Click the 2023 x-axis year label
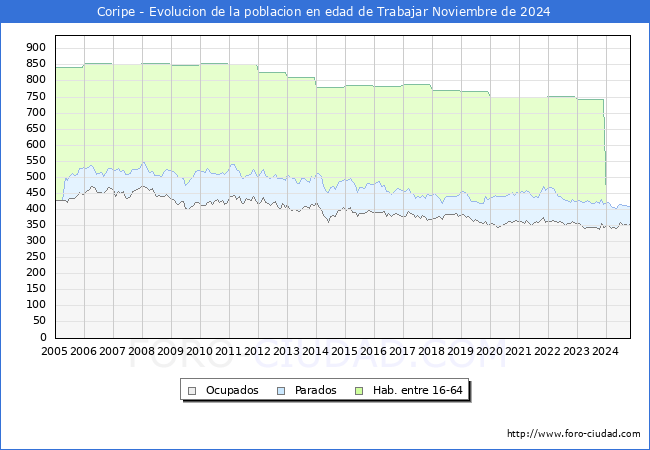The height and width of the screenshot is (450, 650). tap(577, 351)
